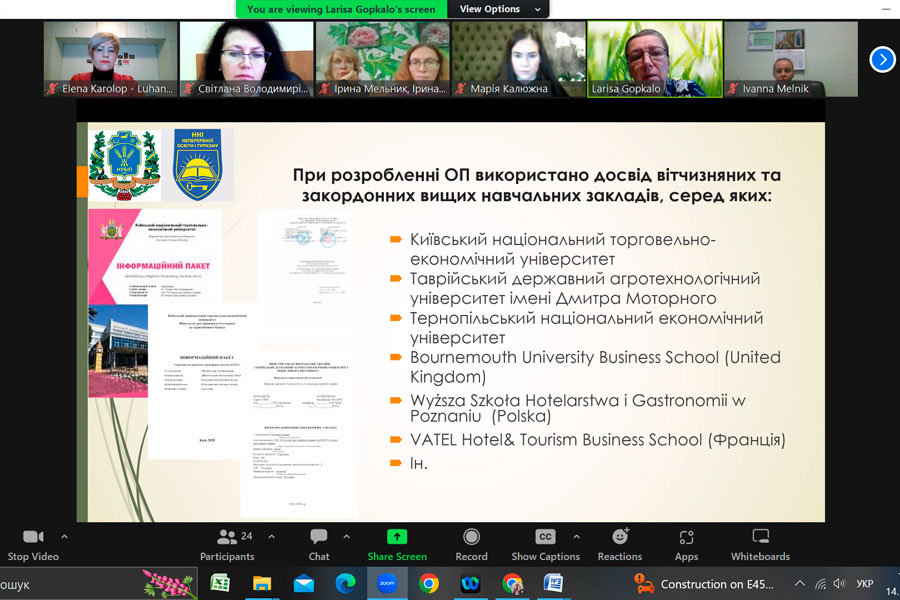This screenshot has height=600, width=900.
Task: Open Google Chrome from the taskbar
Action: coord(429,584)
